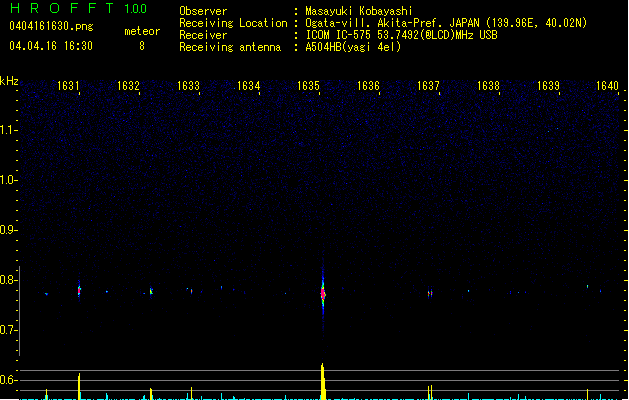Click the meteor count value 8
The height and width of the screenshot is (400, 629).
coord(142,46)
